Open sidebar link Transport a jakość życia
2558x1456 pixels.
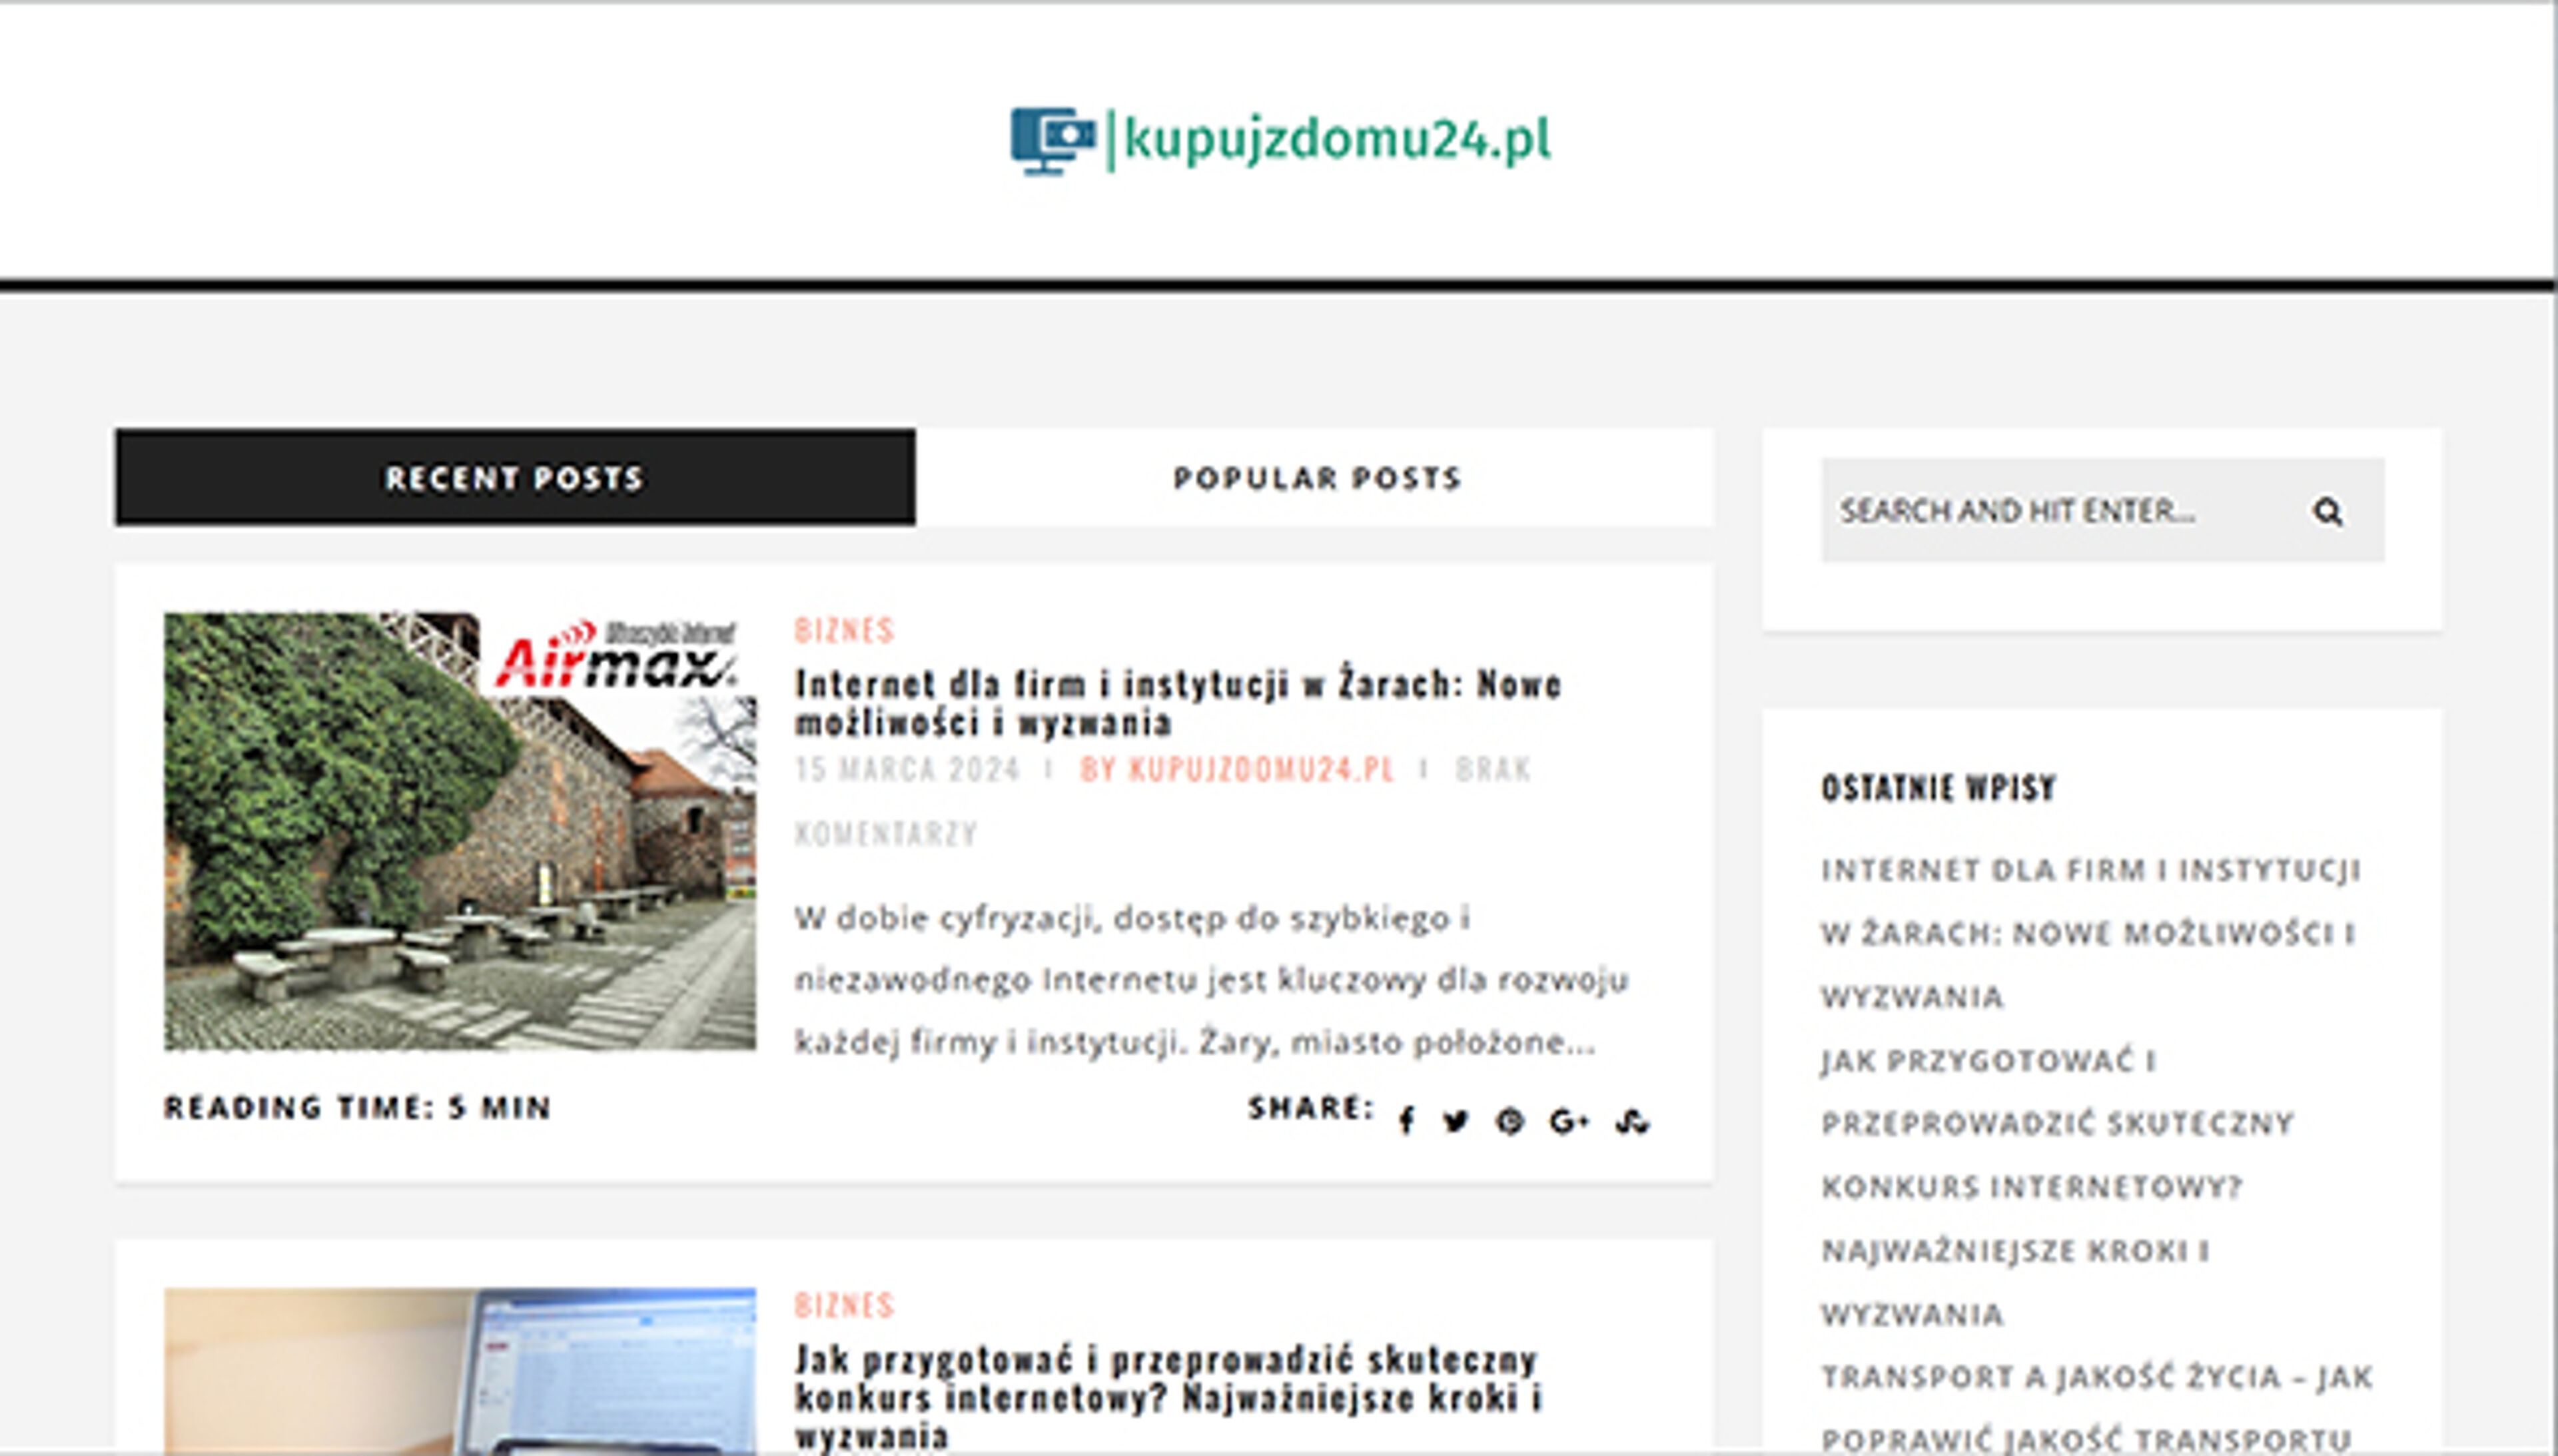pos(2096,1377)
